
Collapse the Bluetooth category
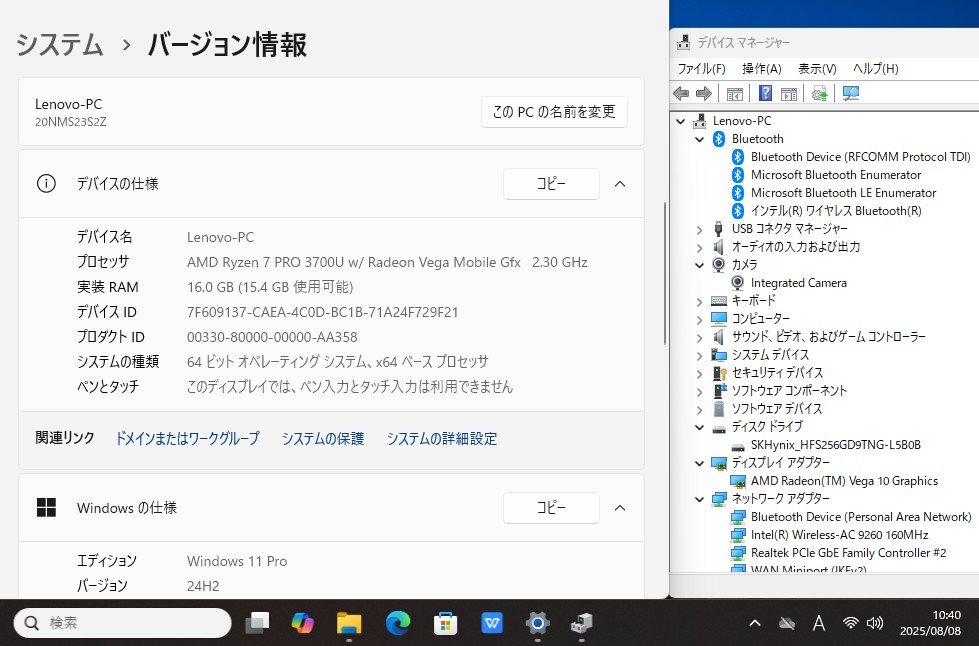[x=699, y=139]
